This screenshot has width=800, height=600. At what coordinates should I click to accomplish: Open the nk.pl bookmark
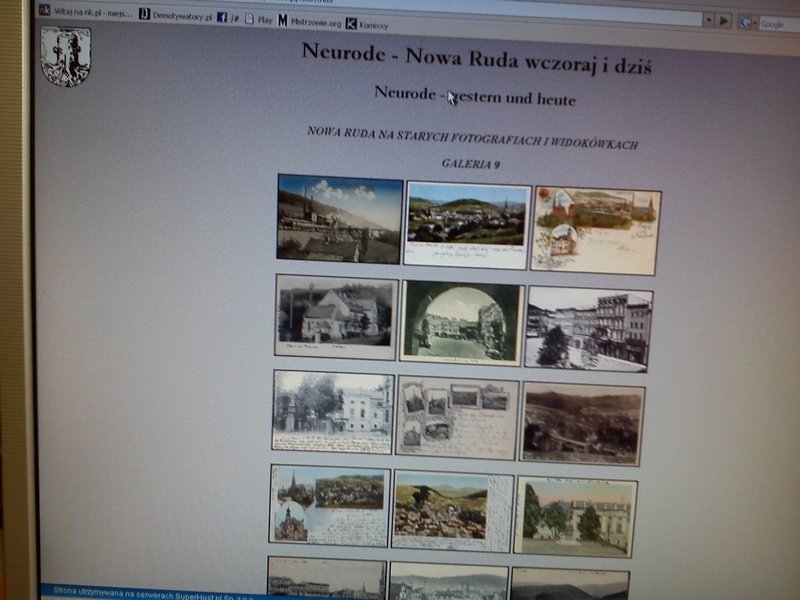coord(86,12)
